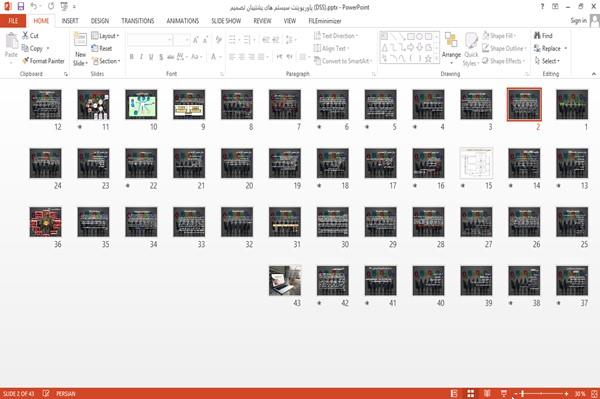Open the Shape Fill dropdown
The height and width of the screenshot is (399, 600).
(x=499, y=36)
